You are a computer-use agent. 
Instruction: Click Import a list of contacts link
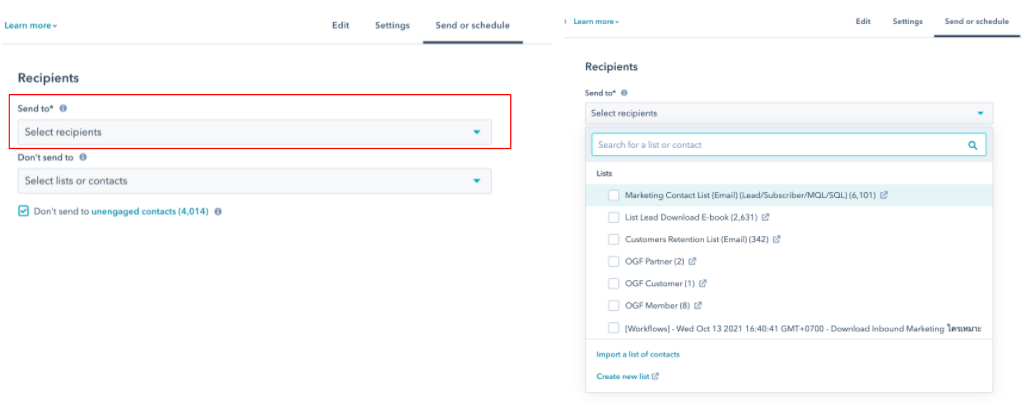pos(638,355)
